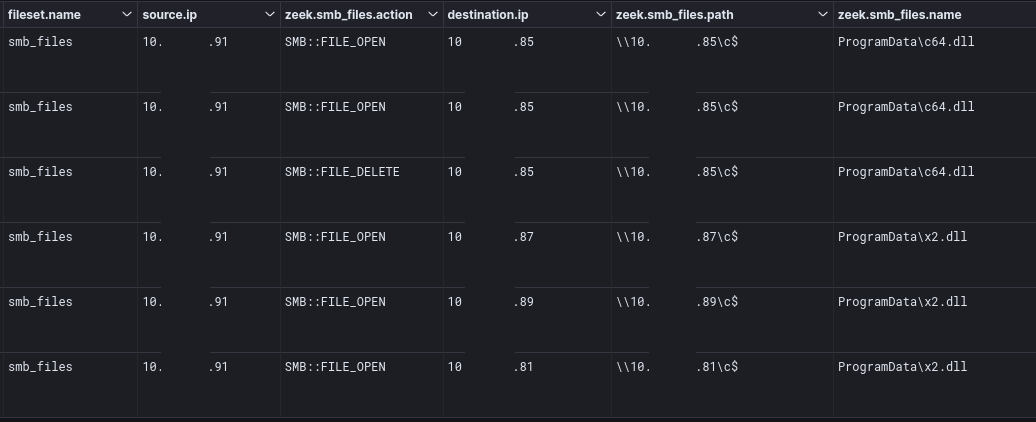Image resolution: width=1036 pixels, height=422 pixels.
Task: Select the source.ip column header
Action: [x=170, y=15]
